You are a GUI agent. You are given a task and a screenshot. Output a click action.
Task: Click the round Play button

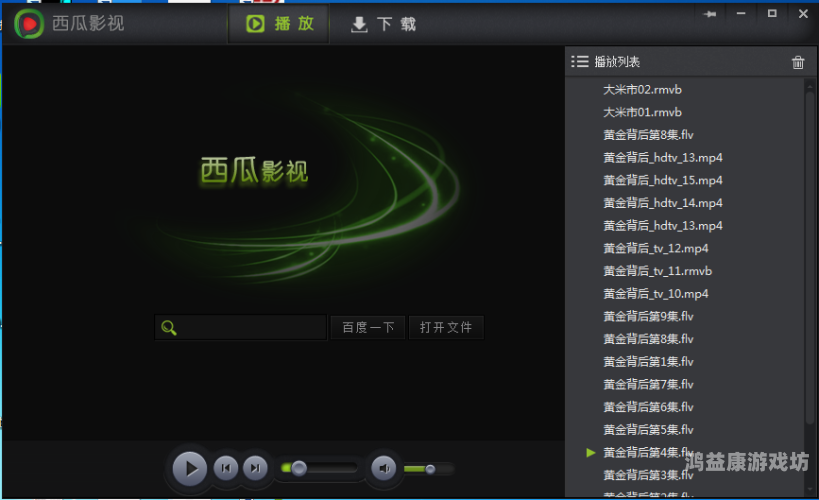[x=189, y=467]
